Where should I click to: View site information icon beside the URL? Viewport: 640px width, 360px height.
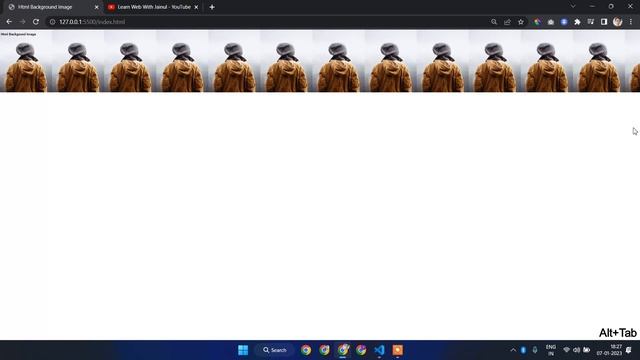point(52,22)
